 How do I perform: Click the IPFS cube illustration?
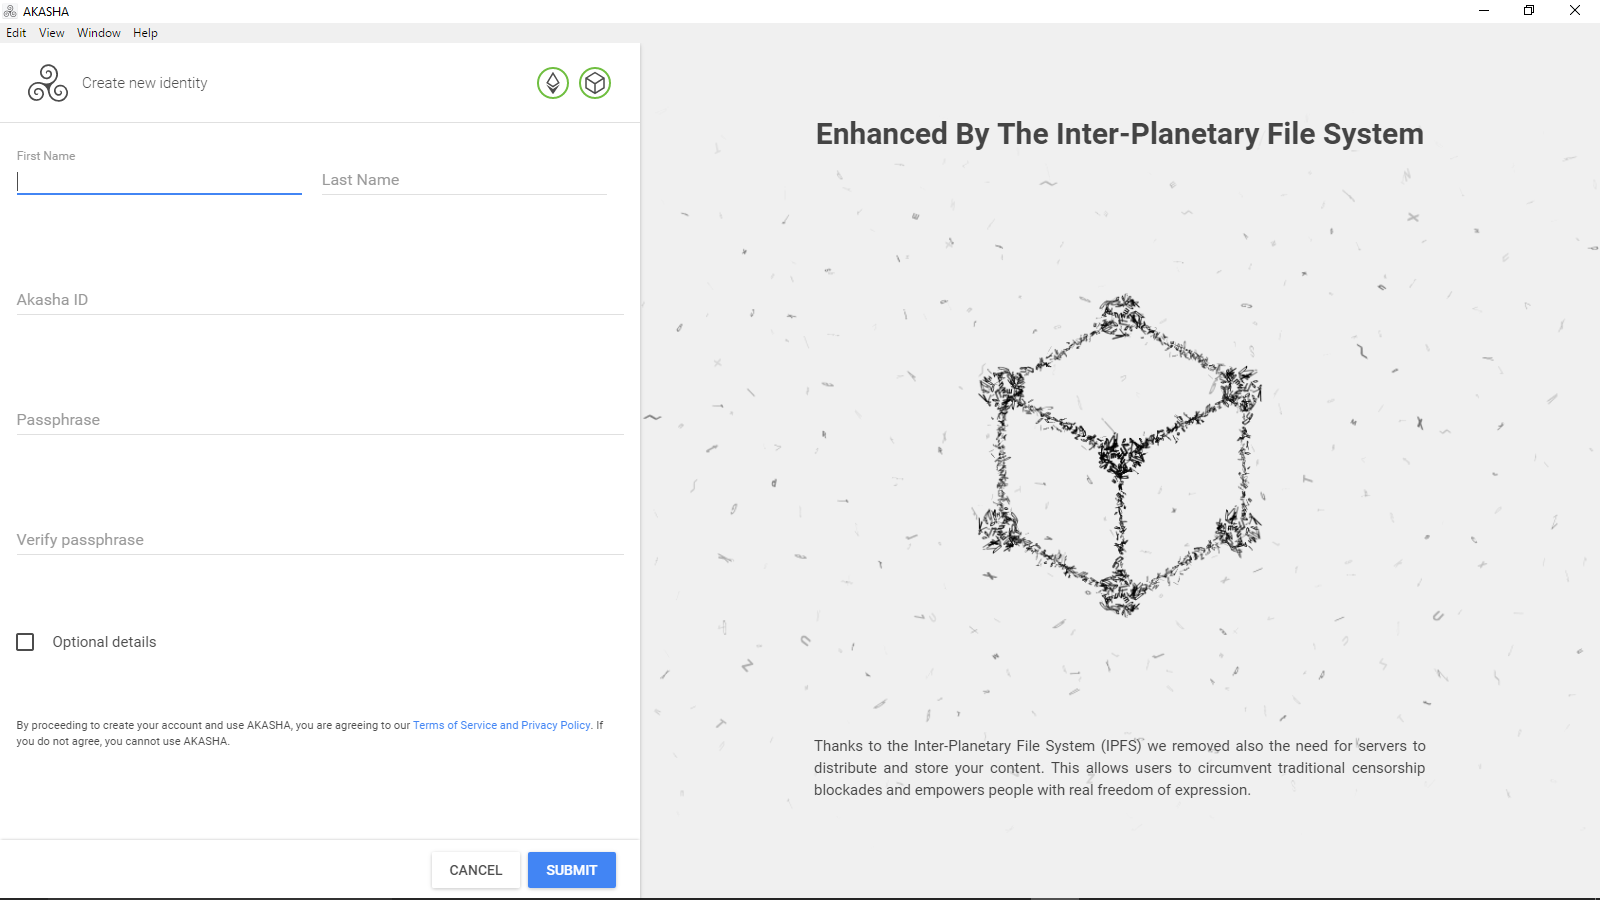click(x=1120, y=455)
